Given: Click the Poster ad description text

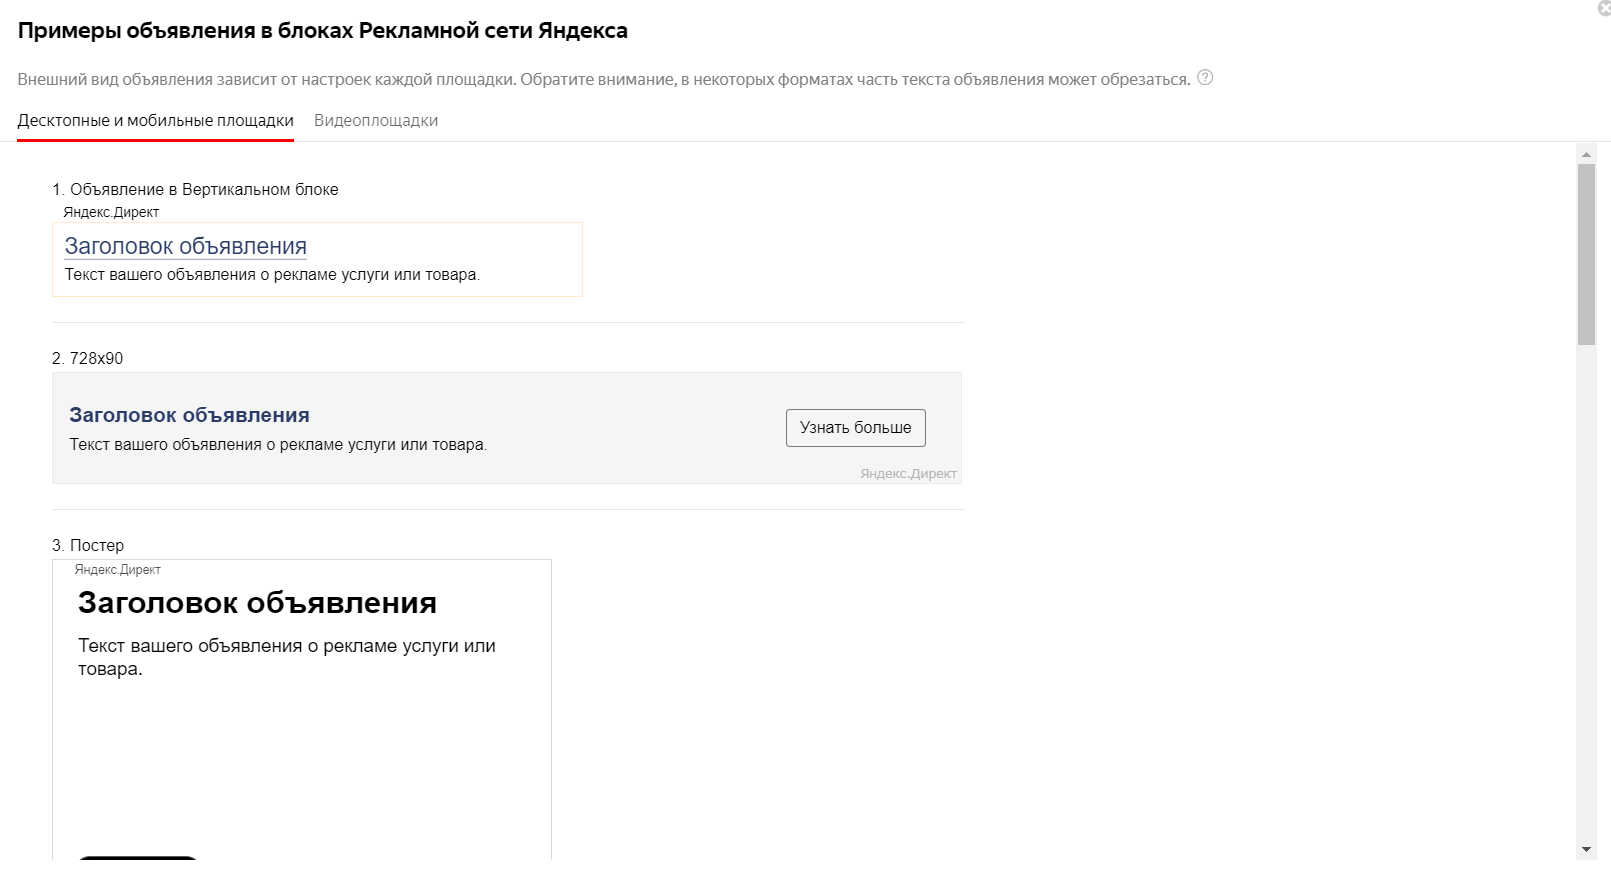Looking at the screenshot, I should pyautogui.click(x=287, y=657).
